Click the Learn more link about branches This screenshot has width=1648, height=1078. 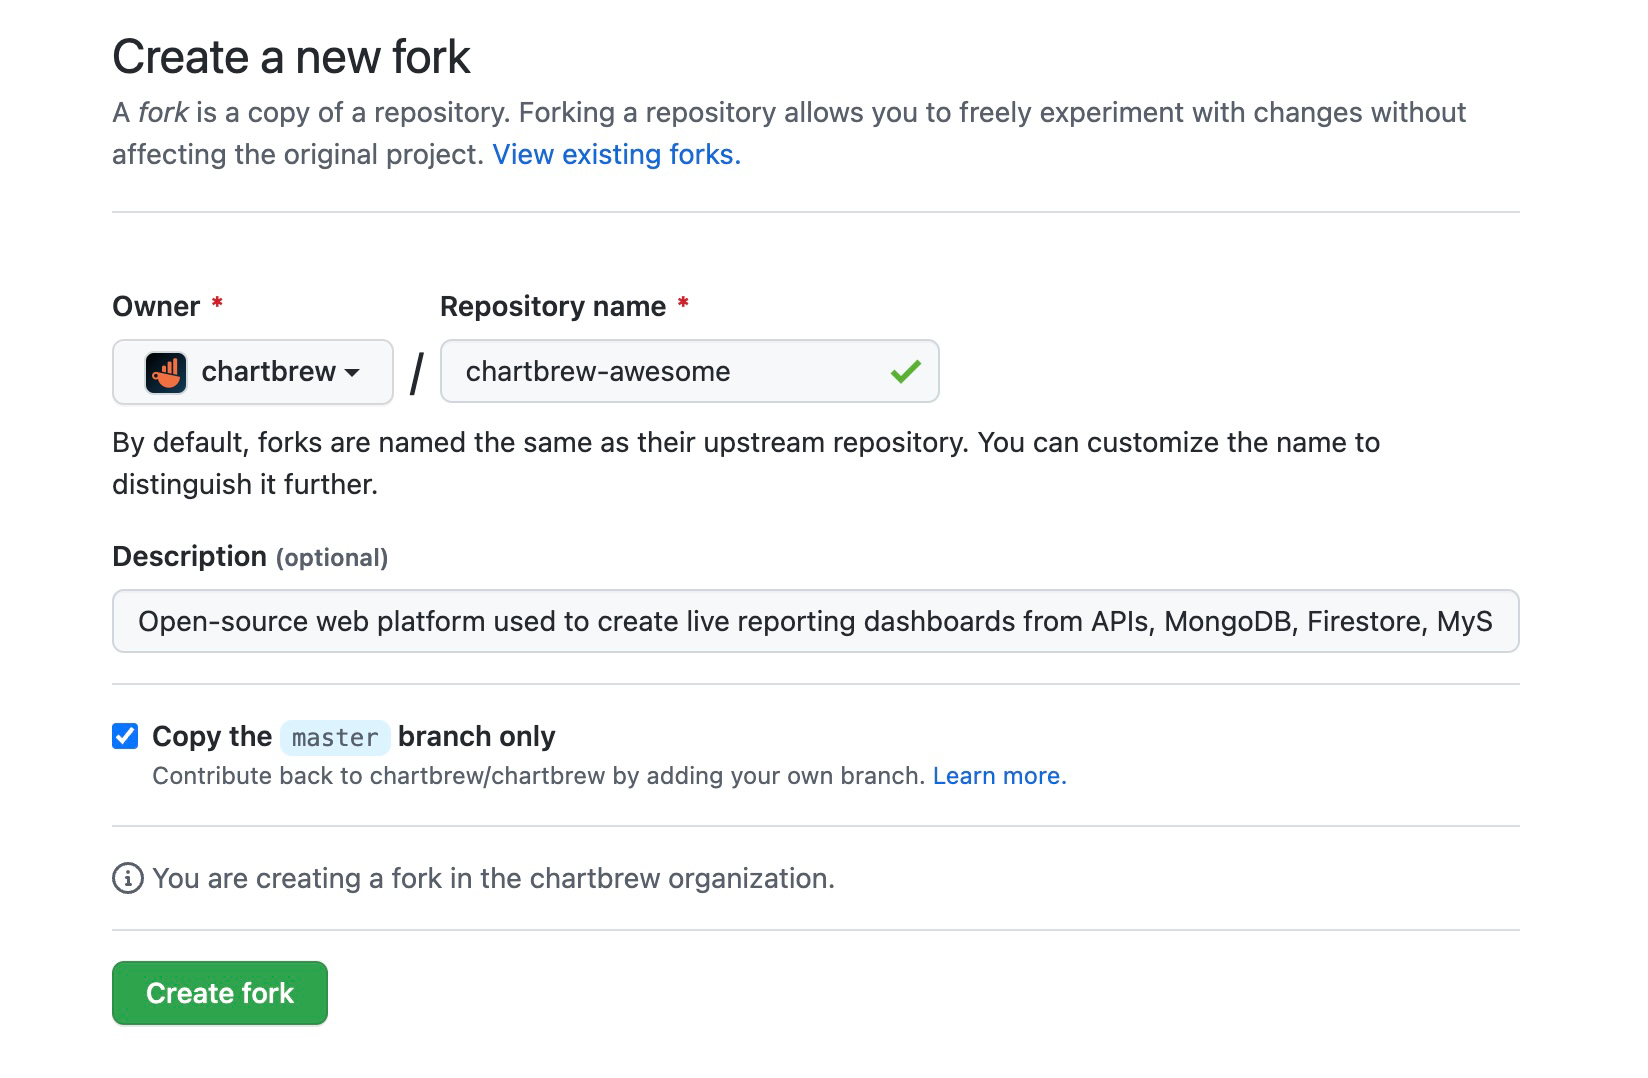point(999,775)
